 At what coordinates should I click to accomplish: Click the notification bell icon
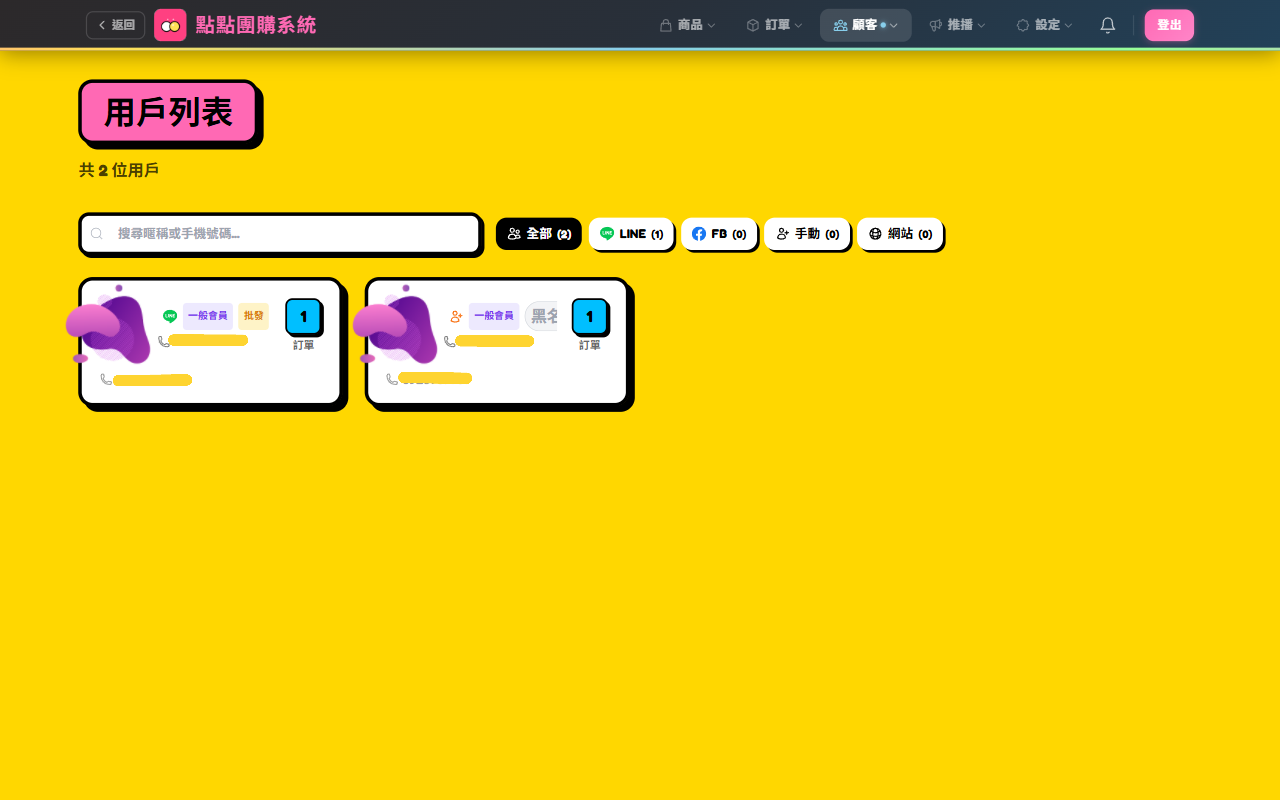tap(1107, 25)
